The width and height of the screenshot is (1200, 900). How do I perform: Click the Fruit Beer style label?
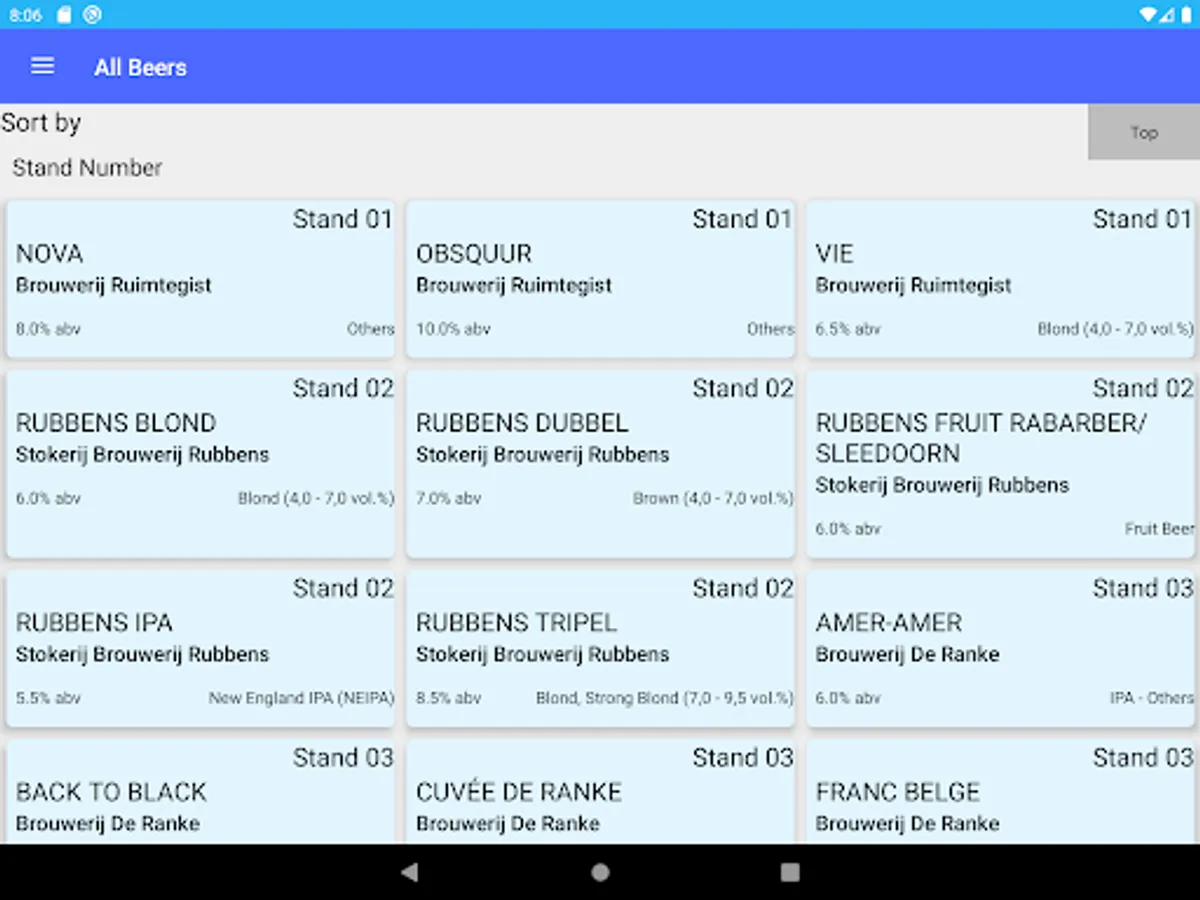tap(1159, 529)
